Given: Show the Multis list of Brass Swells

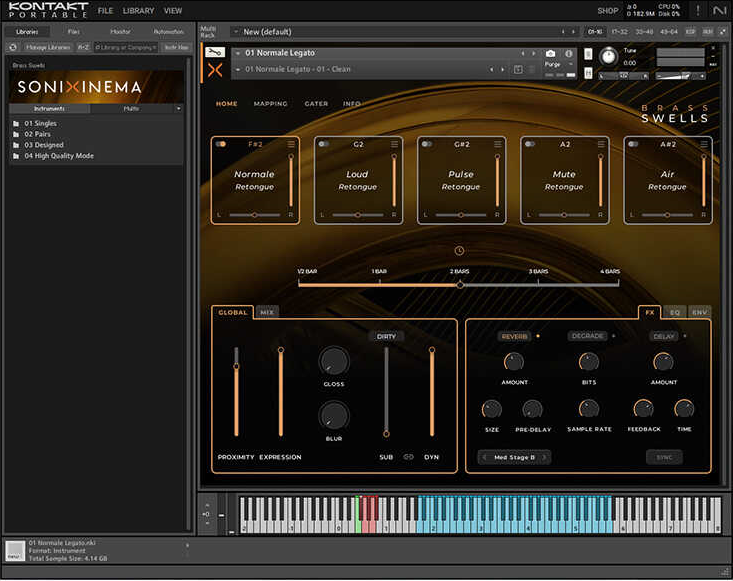Looking at the screenshot, I should [x=131, y=108].
